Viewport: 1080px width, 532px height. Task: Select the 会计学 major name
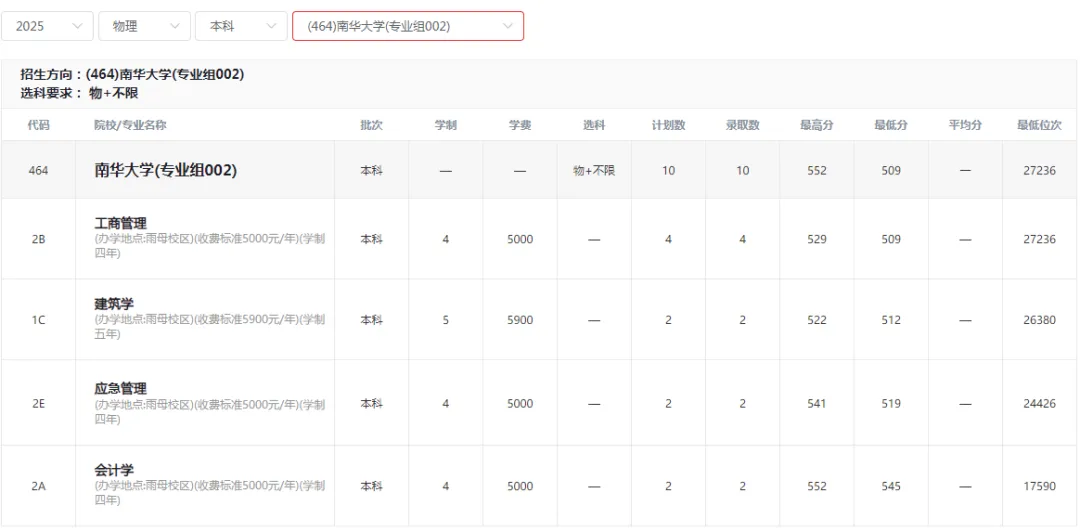tap(114, 470)
